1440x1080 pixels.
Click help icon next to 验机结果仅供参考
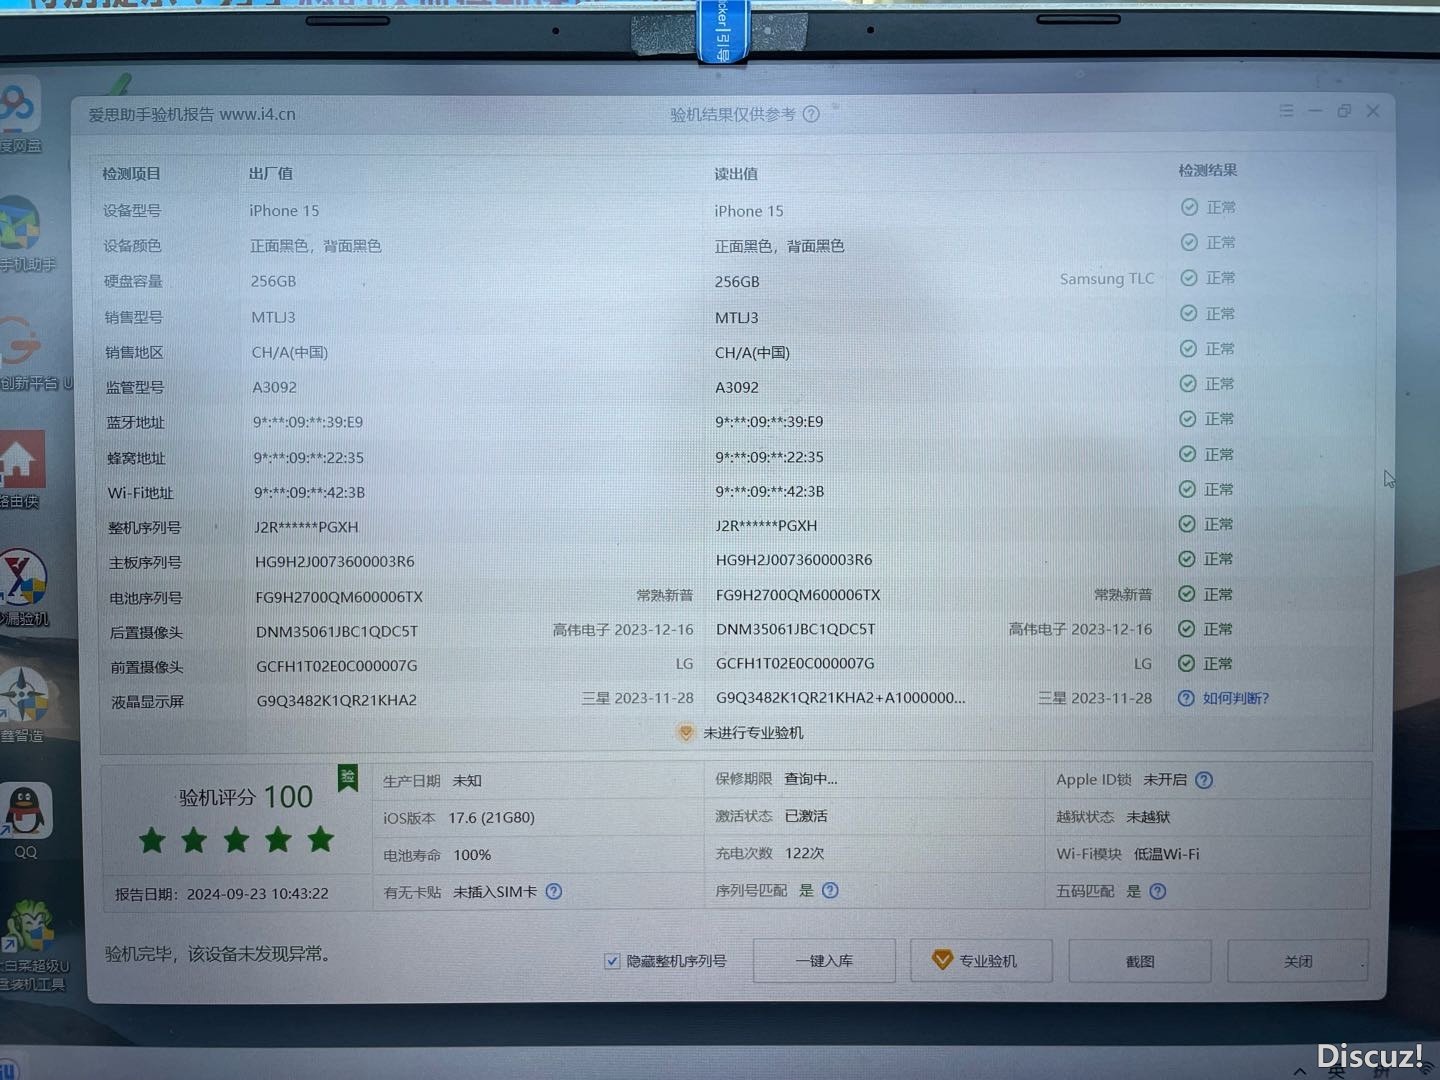(x=811, y=114)
